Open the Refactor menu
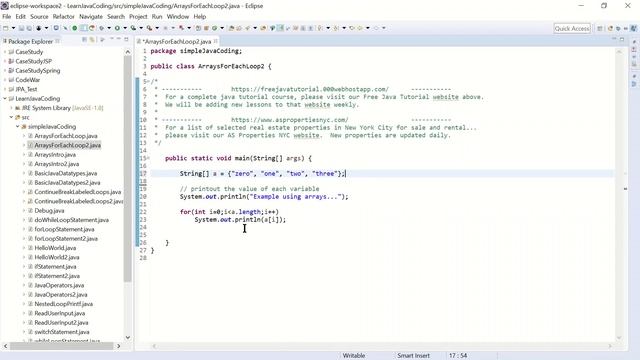Viewport: 640px width, 360px height. click(64, 17)
